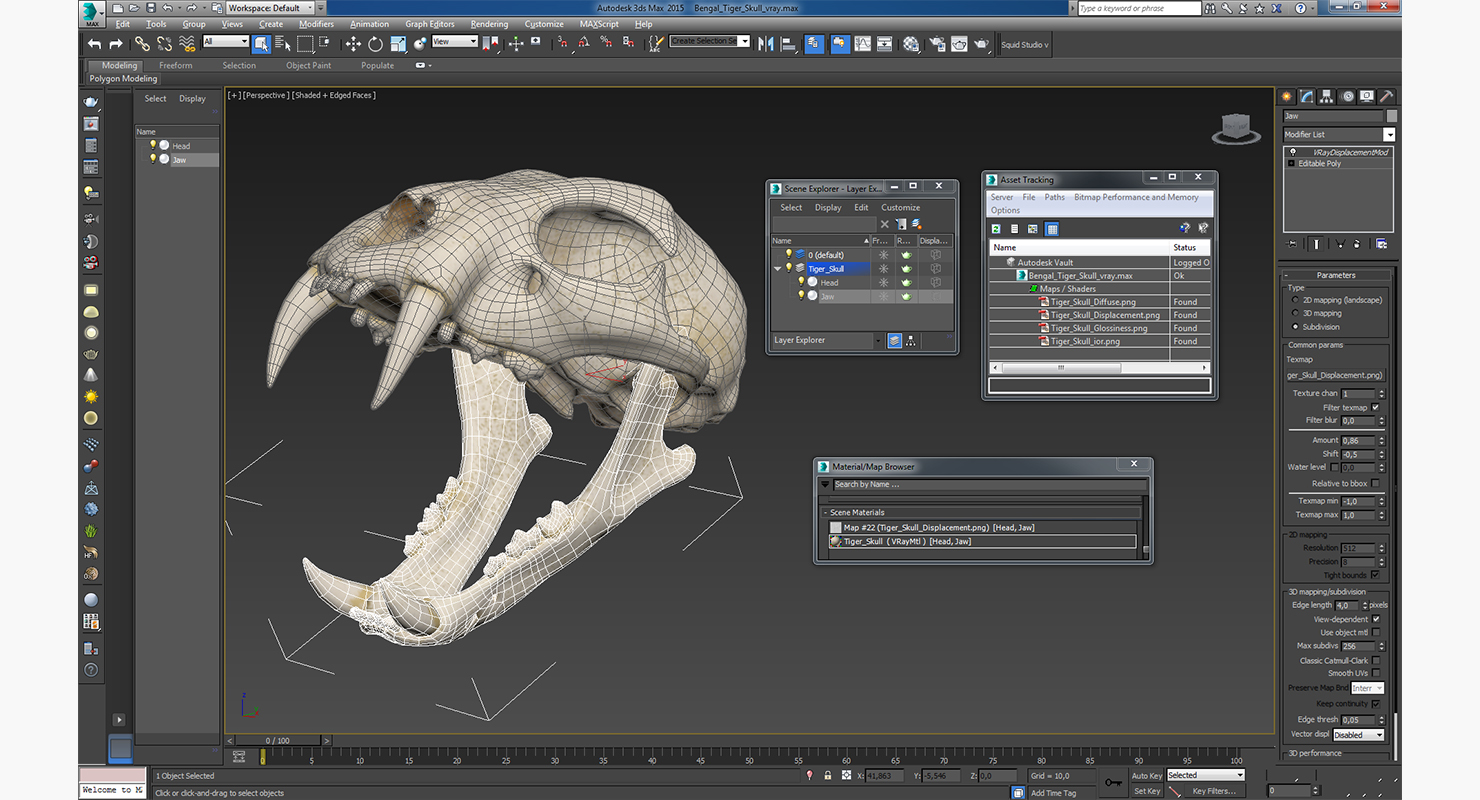Open the selection filter All dropdown
1480x800 pixels.
[226, 42]
